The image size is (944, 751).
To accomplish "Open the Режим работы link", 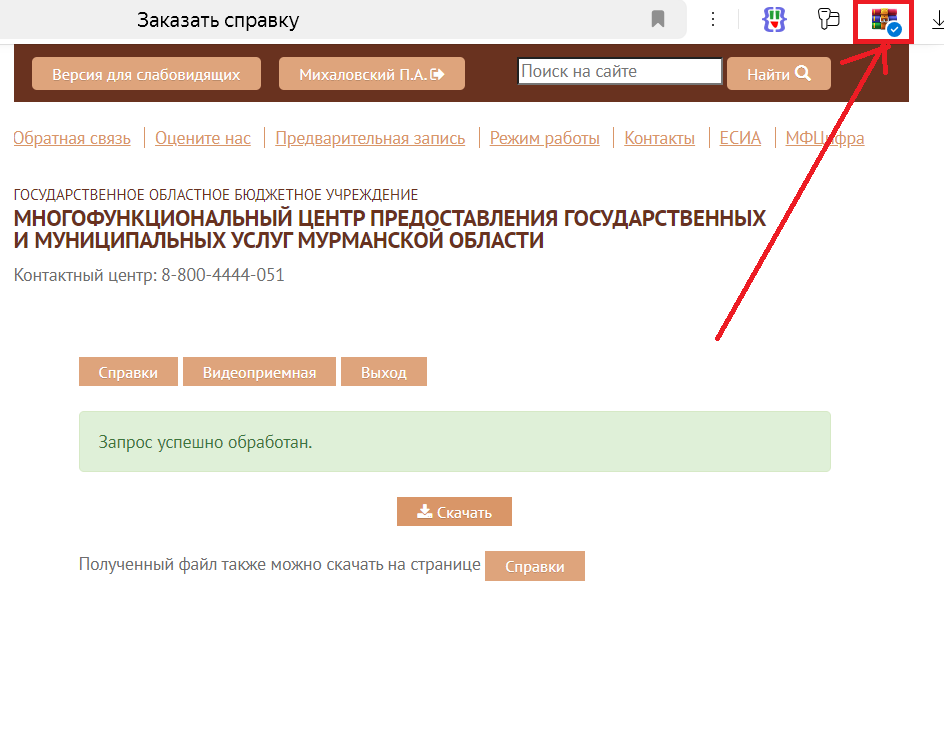I will (545, 138).
